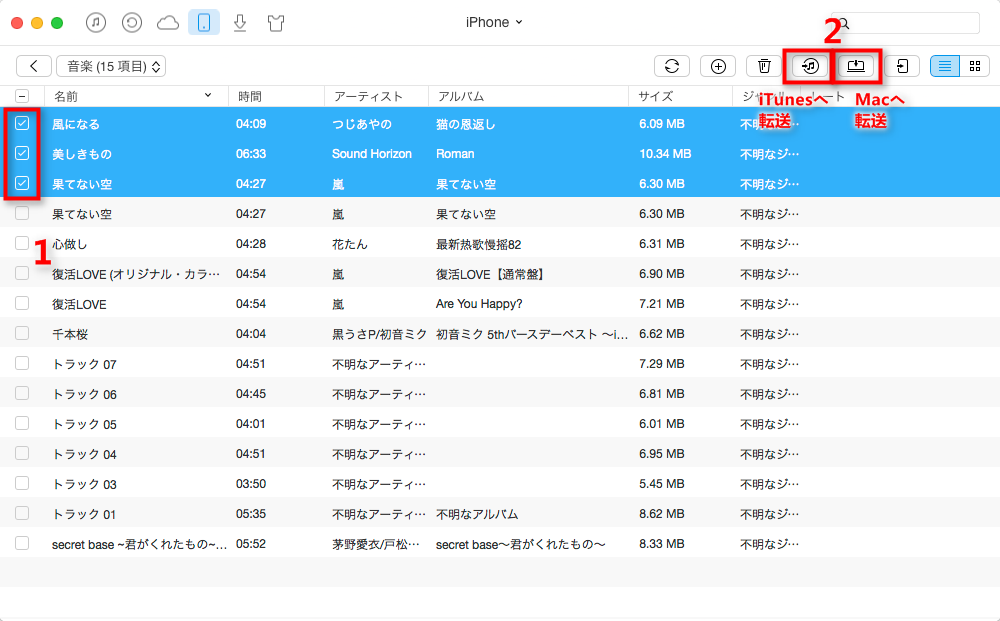Uncheck the 美しきもの song checkbox
The image size is (1000, 621).
click(x=22, y=153)
